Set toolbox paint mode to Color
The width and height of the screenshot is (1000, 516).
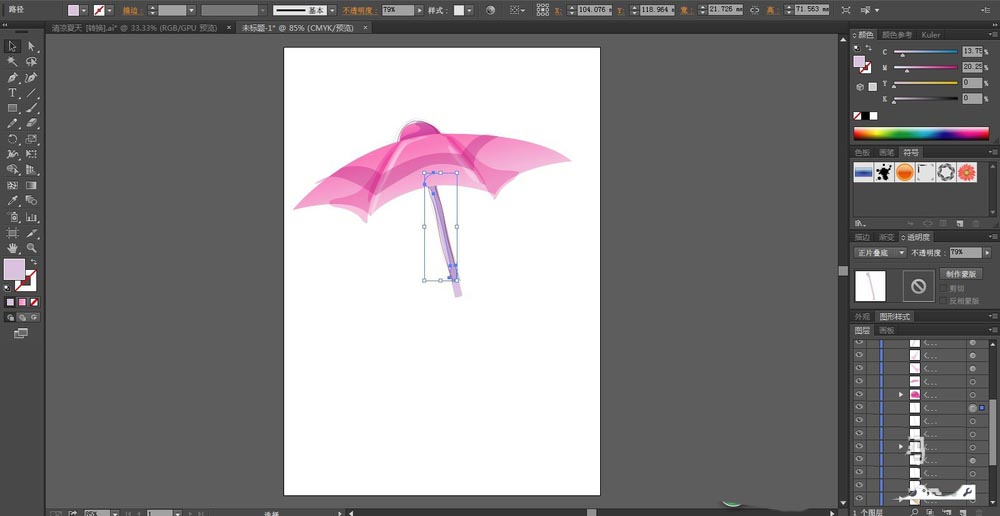tap(10, 302)
